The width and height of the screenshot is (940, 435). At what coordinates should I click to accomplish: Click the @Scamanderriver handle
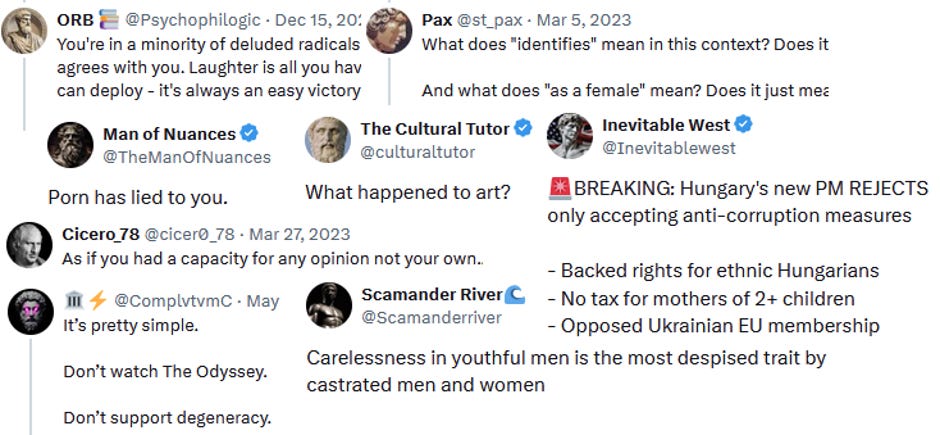pyautogui.click(x=431, y=318)
